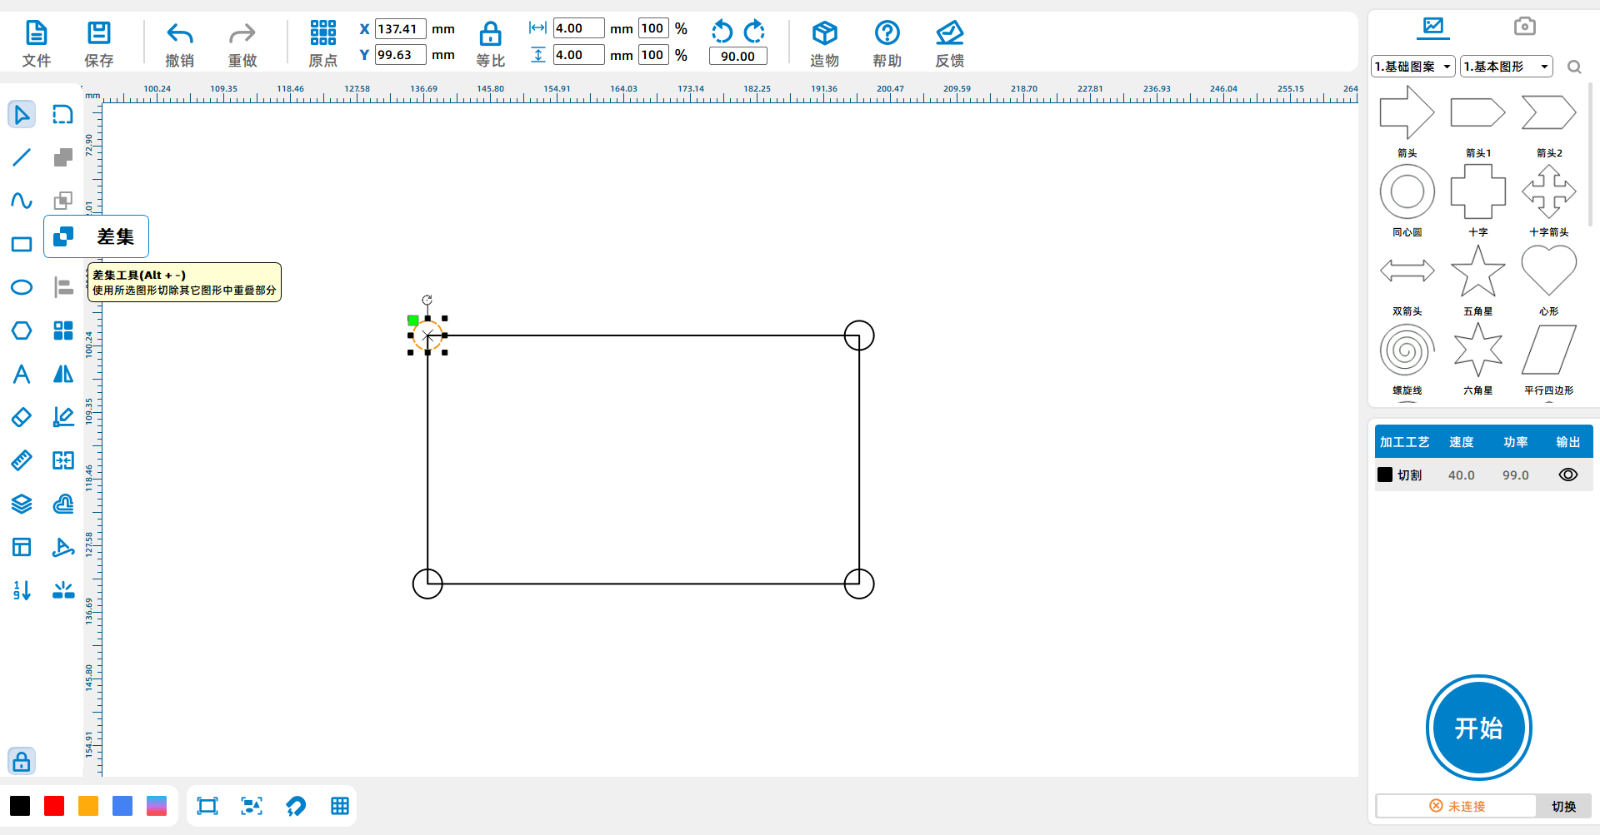This screenshot has width=1600, height=835.
Task: Pick the red color swatch
Action: click(54, 806)
